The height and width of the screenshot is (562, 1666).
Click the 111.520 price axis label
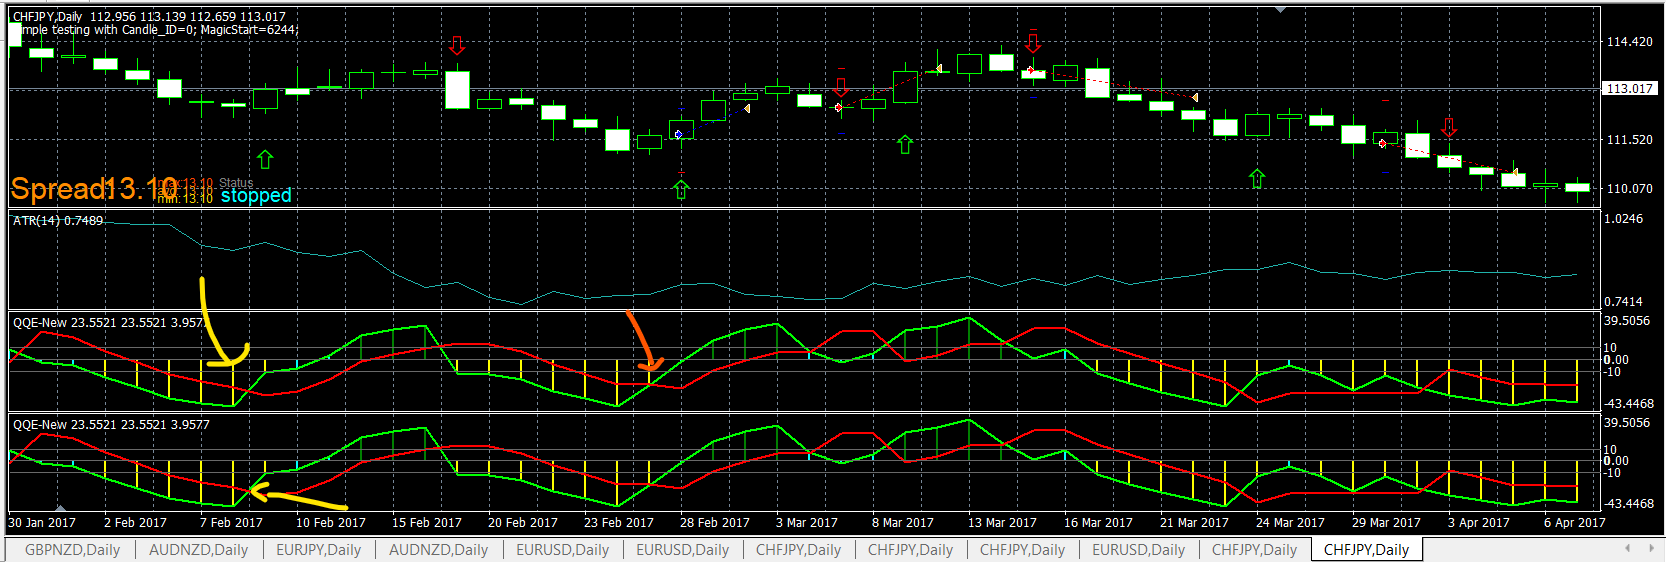pyautogui.click(x=1629, y=140)
